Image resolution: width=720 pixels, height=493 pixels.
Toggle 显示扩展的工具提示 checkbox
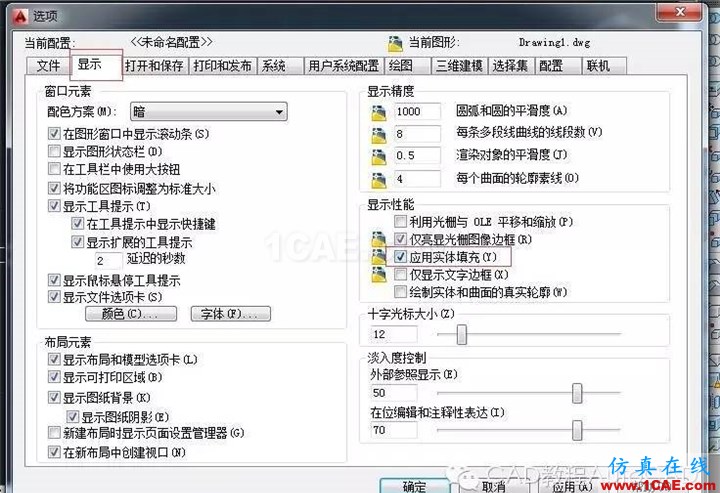[78, 242]
